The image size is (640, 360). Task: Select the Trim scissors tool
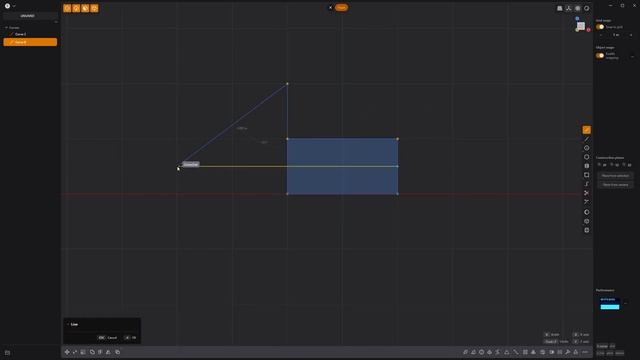click(x=587, y=193)
